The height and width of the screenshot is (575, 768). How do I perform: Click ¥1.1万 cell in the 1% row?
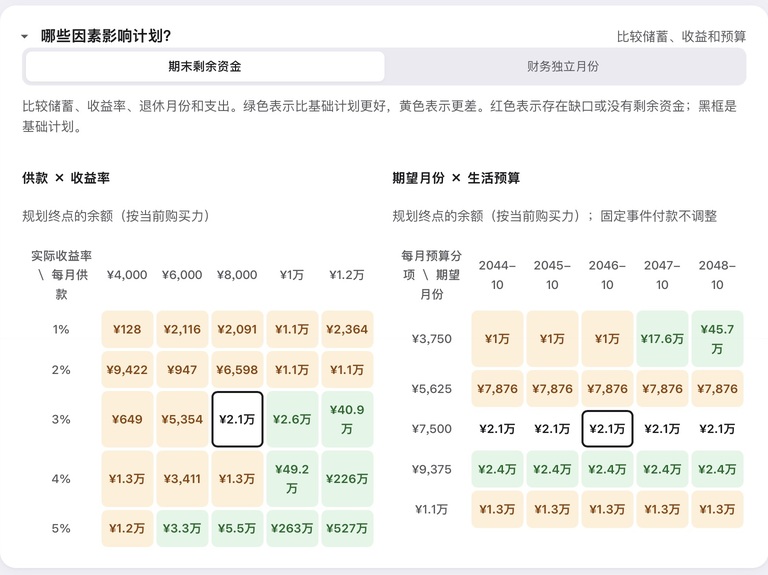point(292,329)
